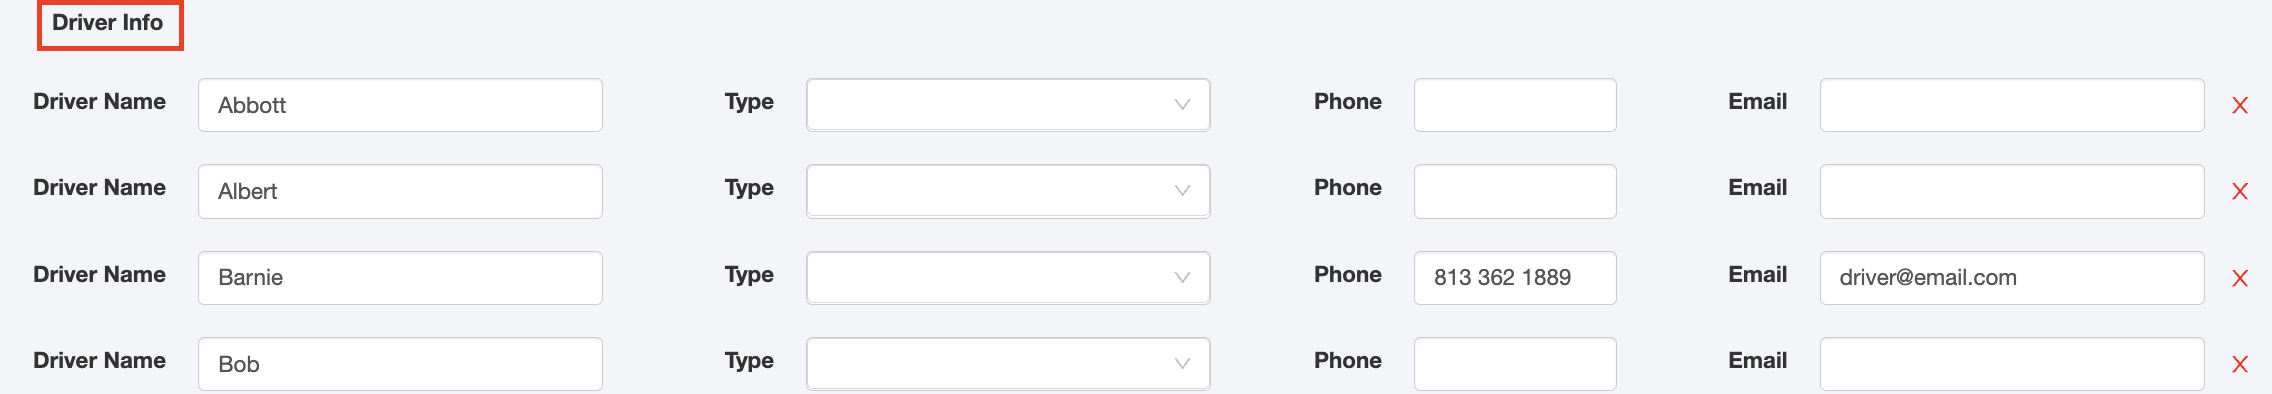Expand Bob's Type dropdown
The height and width of the screenshot is (394, 2272).
1008,364
